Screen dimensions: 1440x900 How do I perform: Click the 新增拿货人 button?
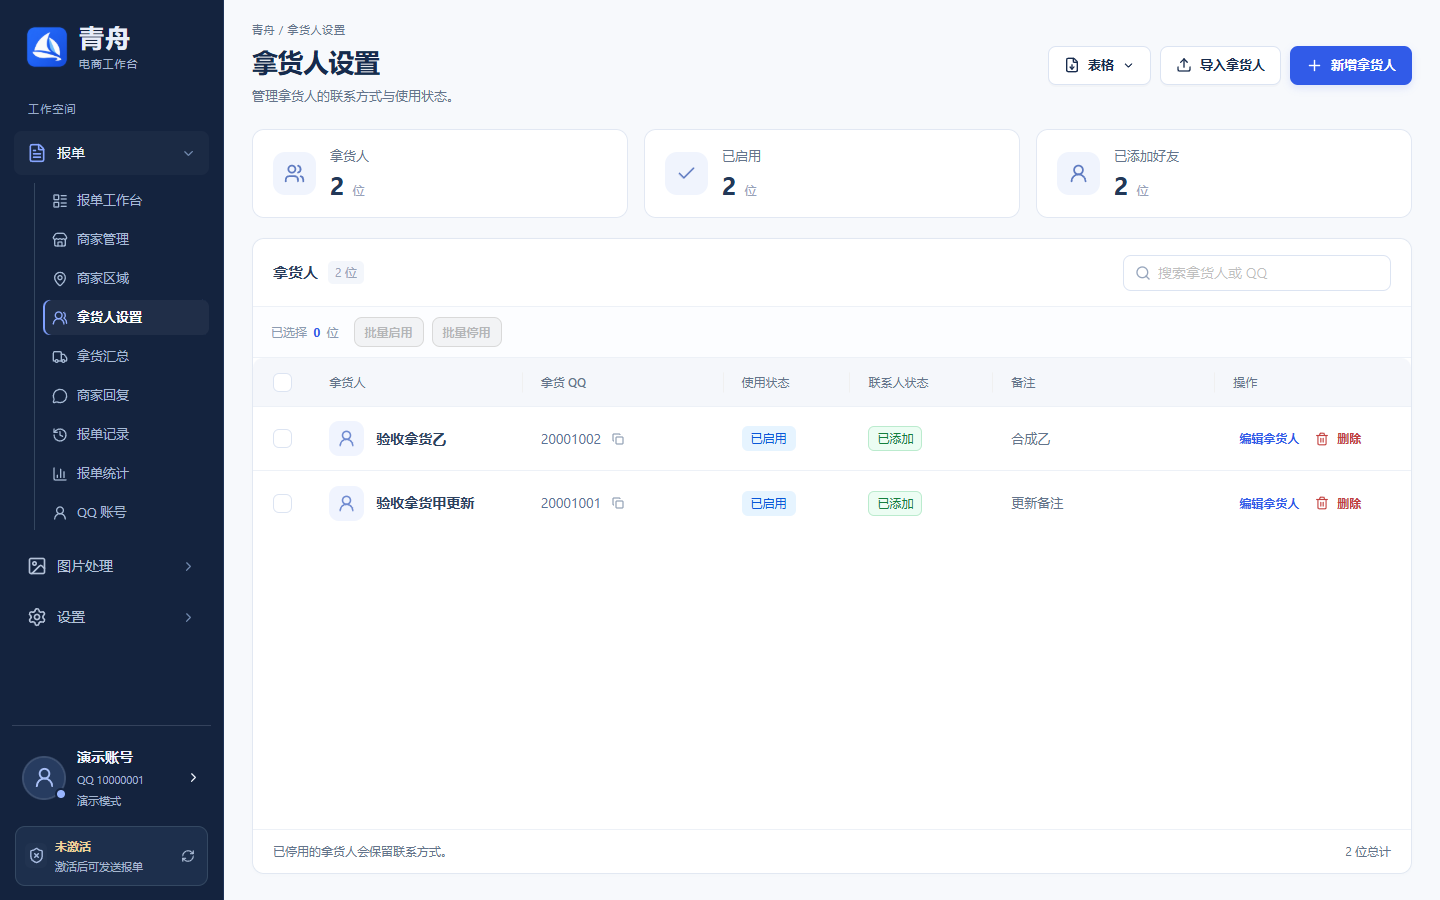1350,65
